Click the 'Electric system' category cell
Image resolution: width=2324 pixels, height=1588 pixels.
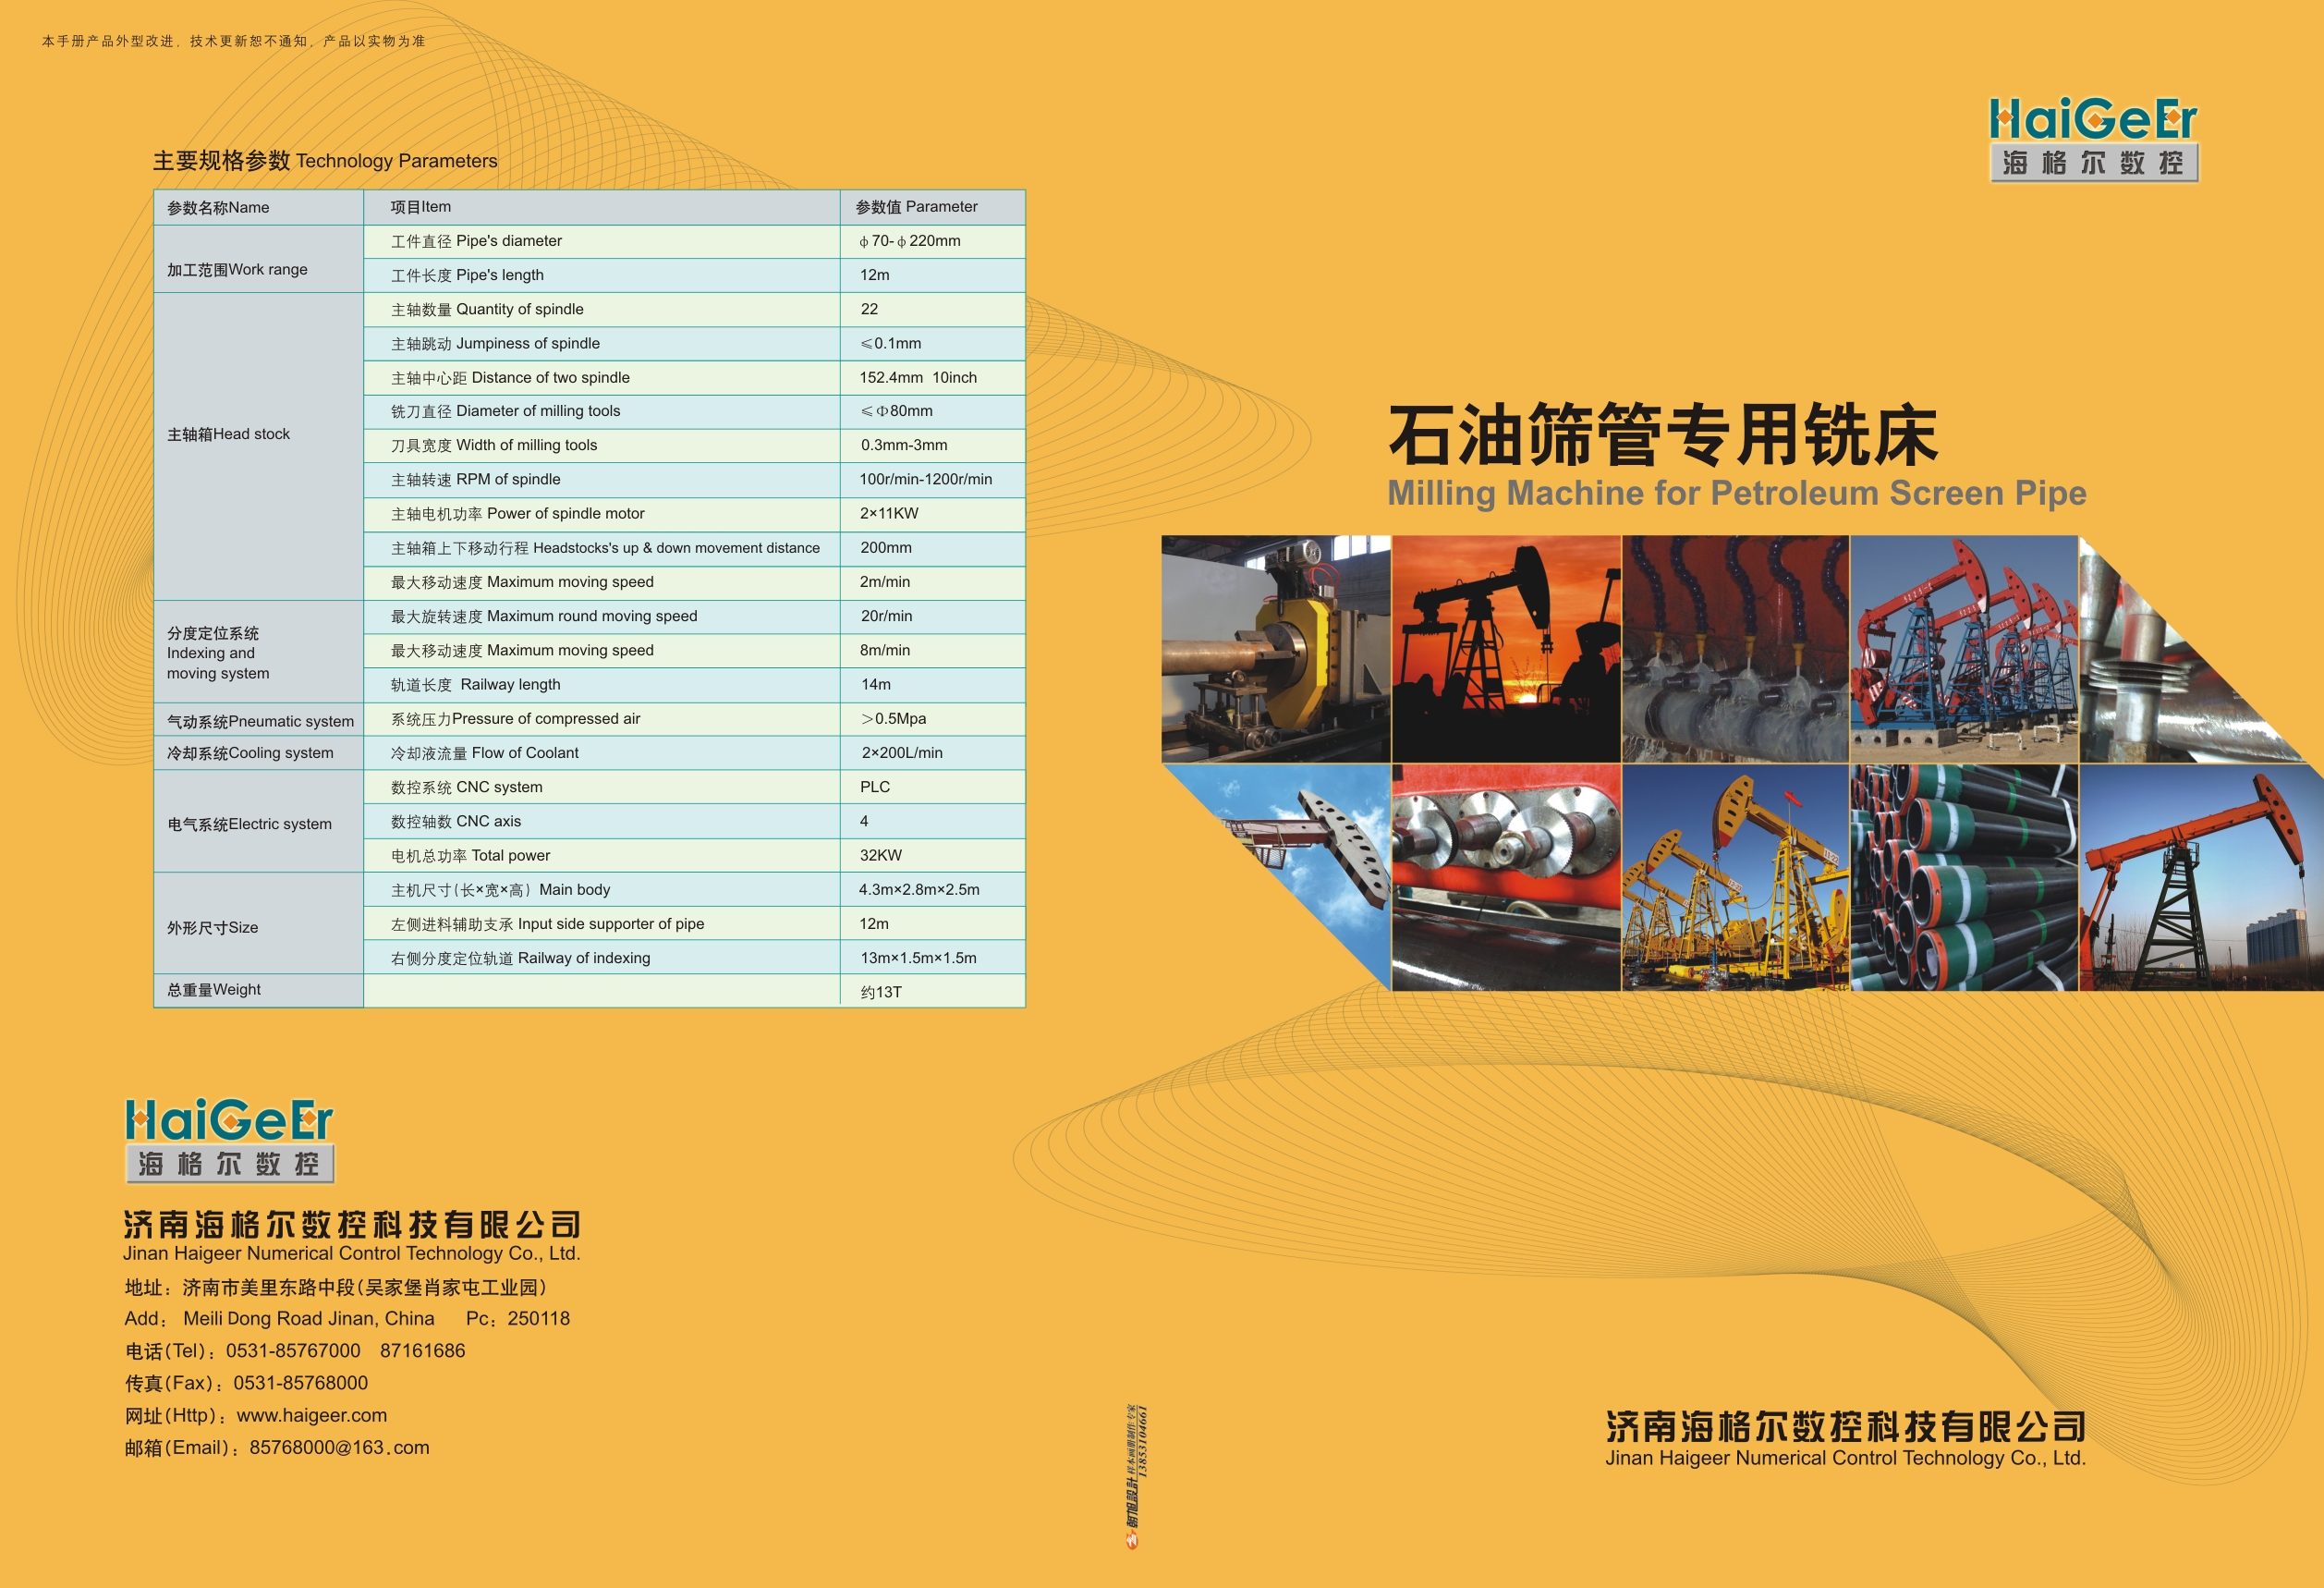tap(259, 821)
